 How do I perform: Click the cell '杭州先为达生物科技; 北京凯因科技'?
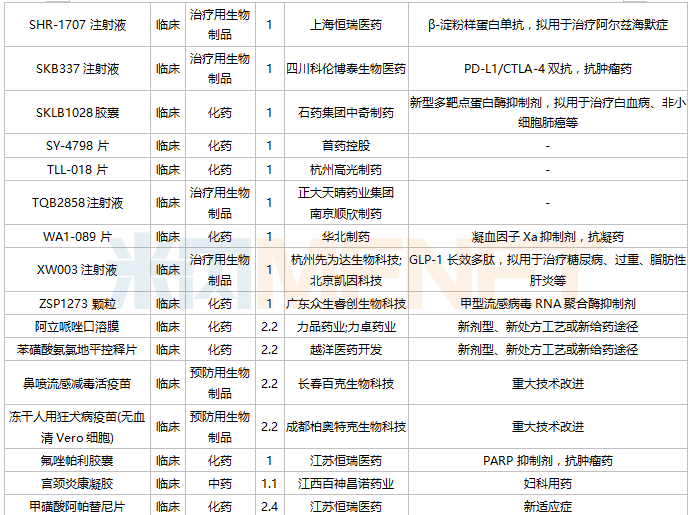point(346,270)
